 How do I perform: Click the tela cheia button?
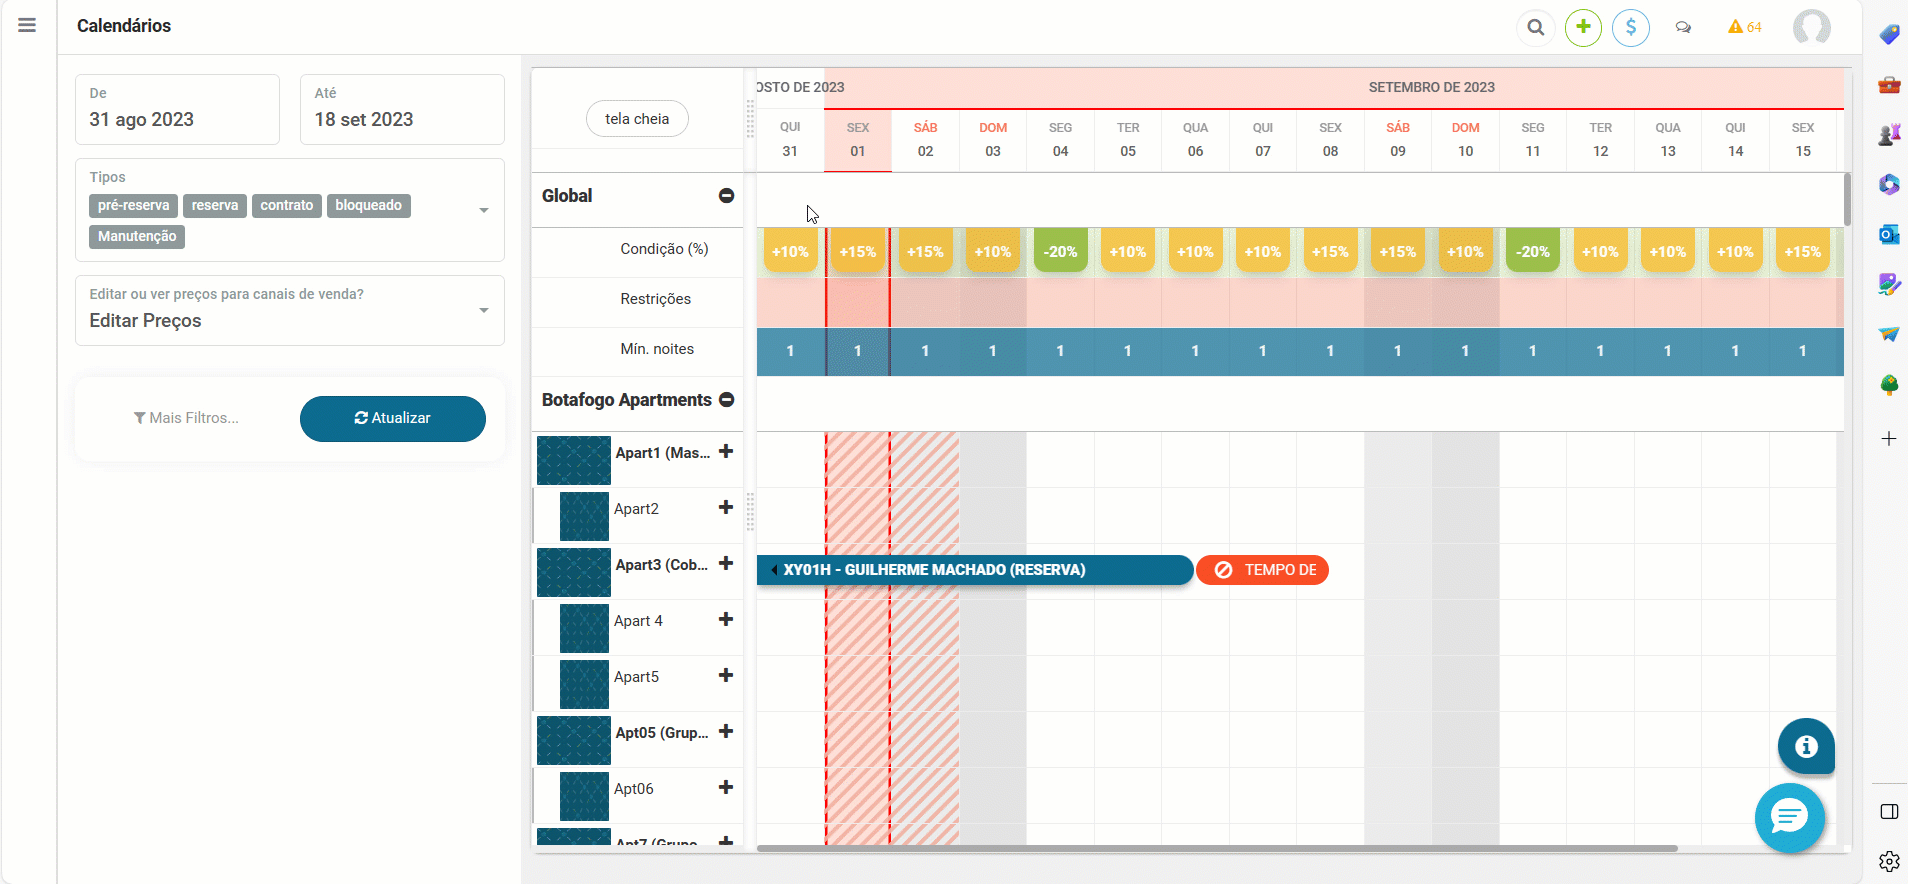point(637,119)
